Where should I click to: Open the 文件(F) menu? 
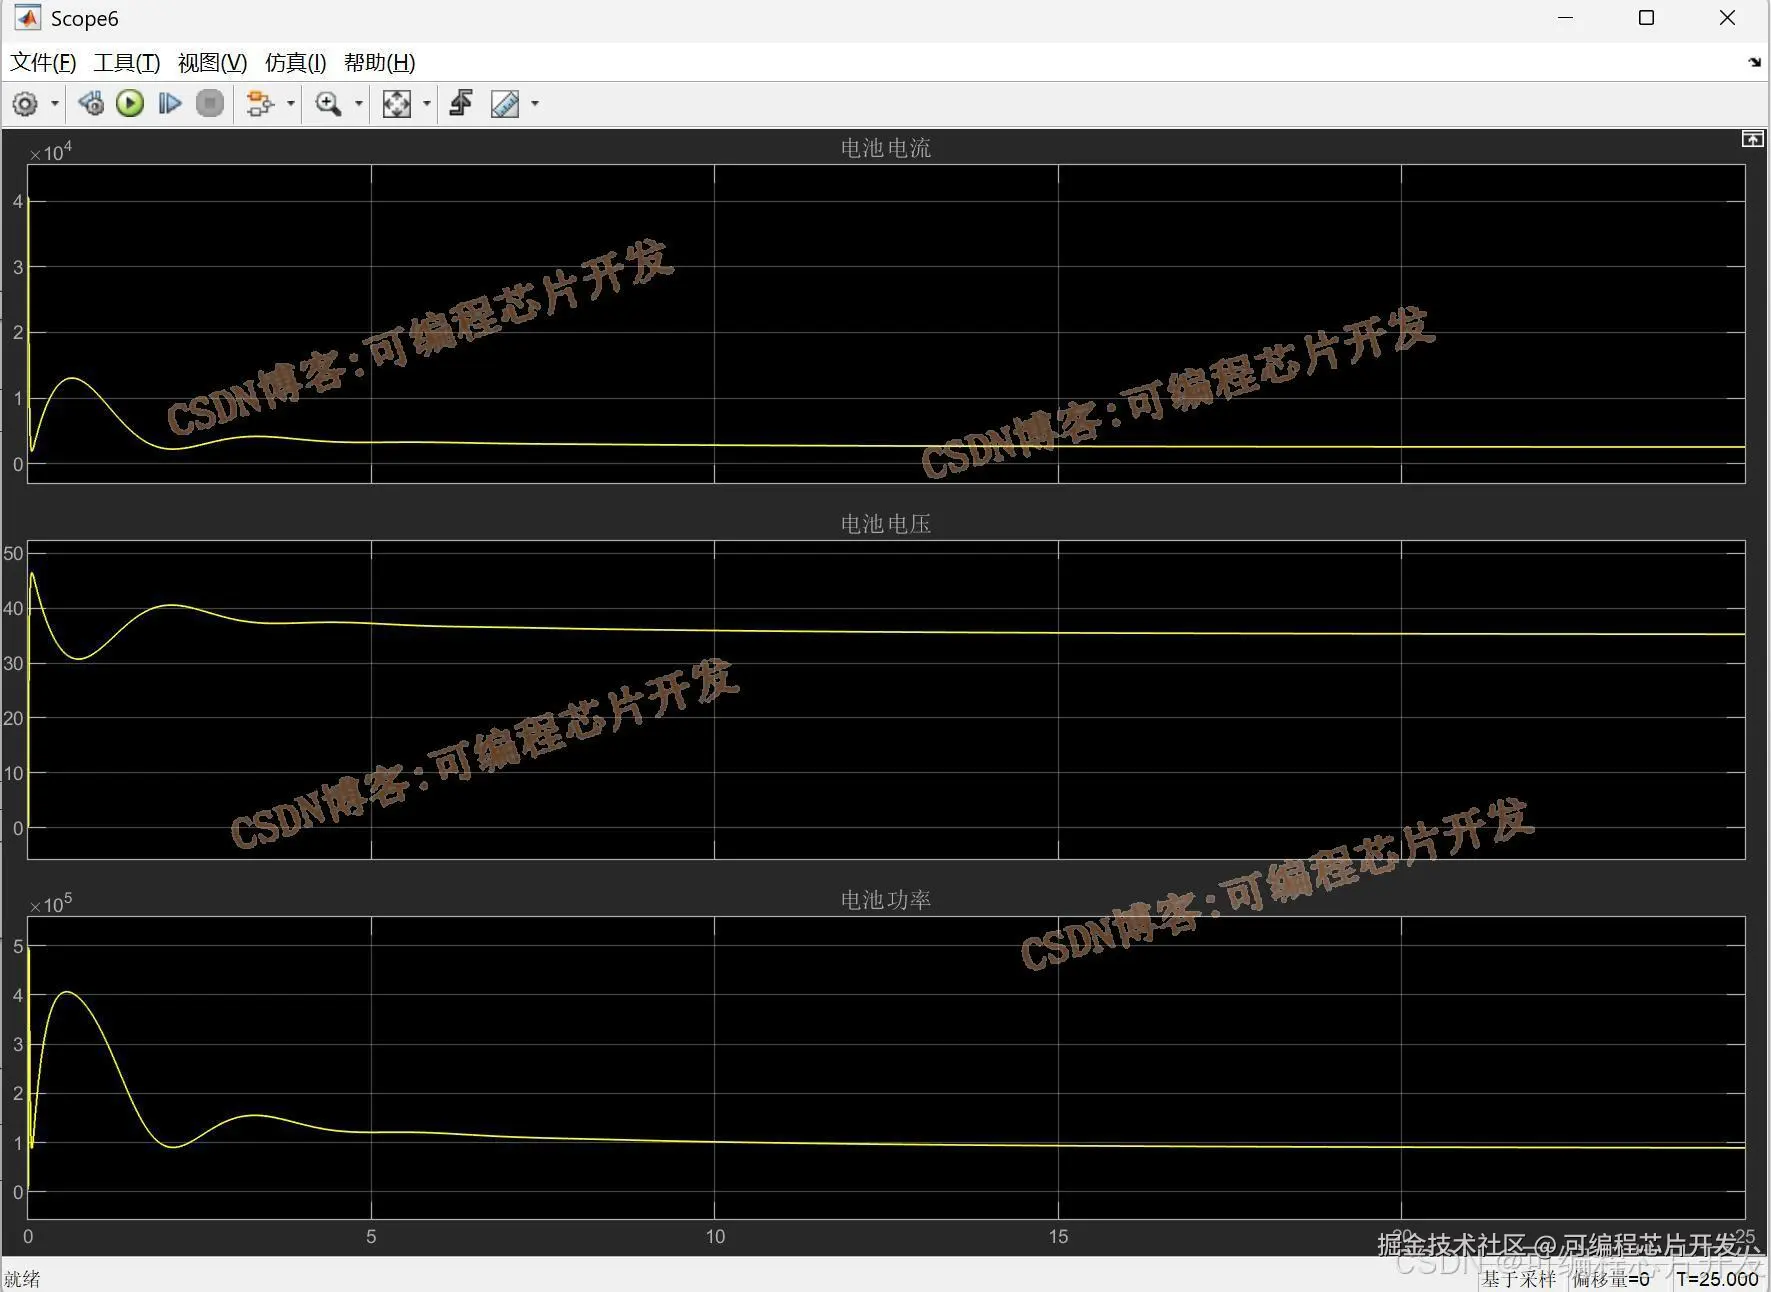point(43,63)
